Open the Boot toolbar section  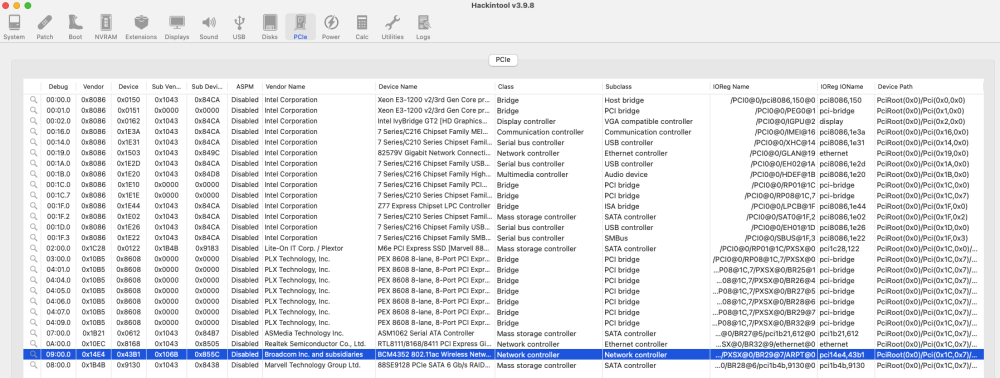tap(75, 27)
